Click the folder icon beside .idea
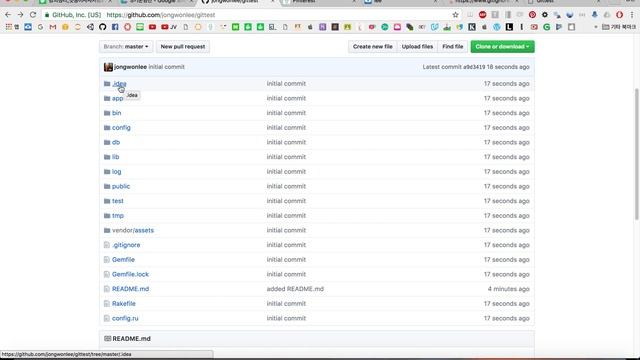This screenshot has height=360, width=640. pyautogui.click(x=107, y=84)
